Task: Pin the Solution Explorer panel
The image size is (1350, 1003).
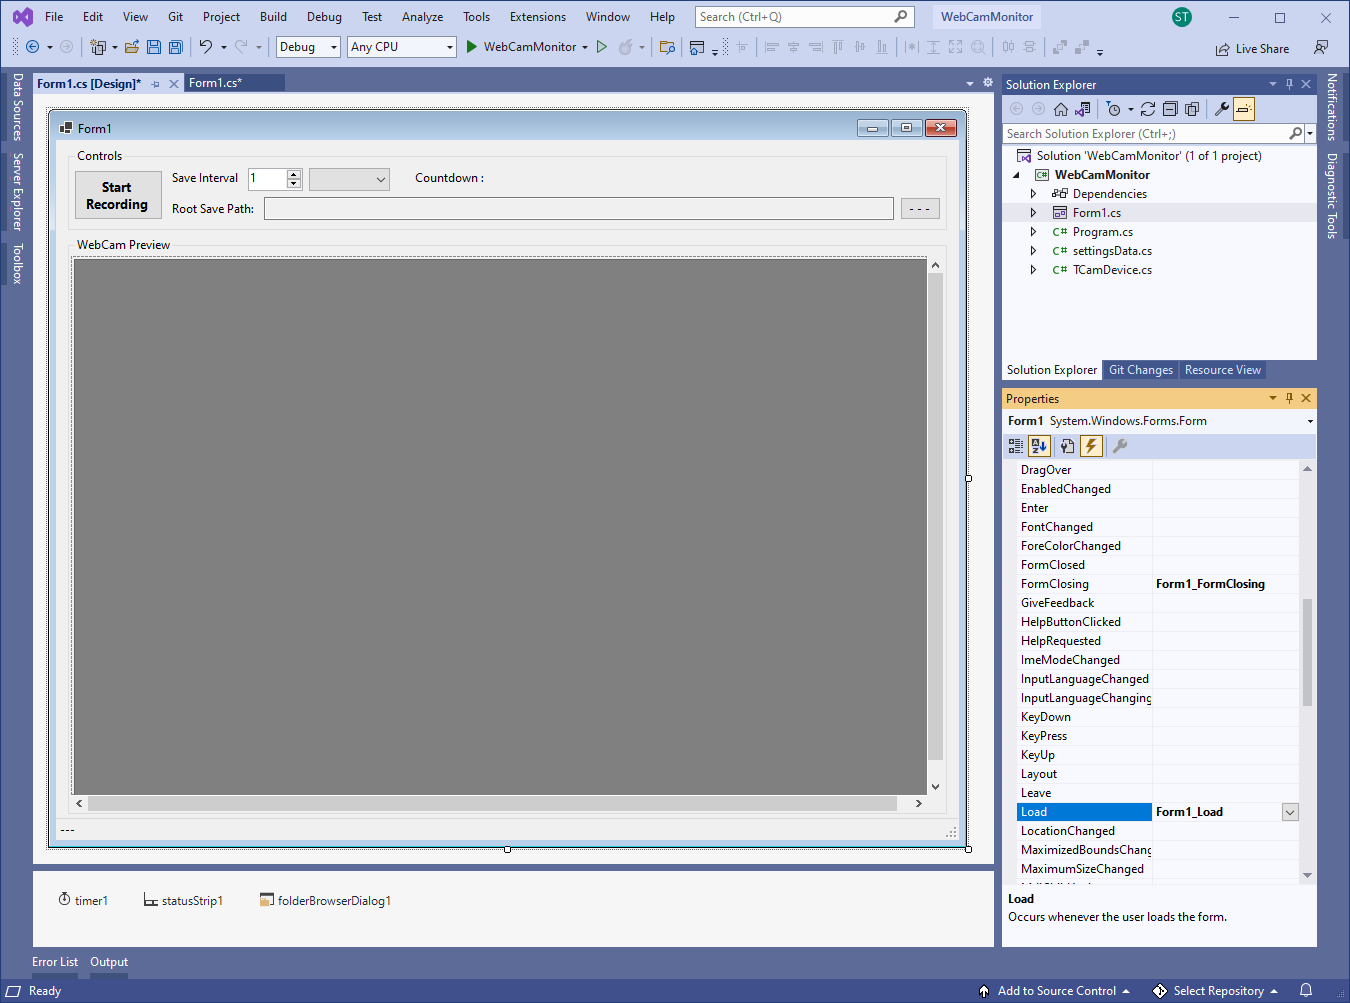Action: 1289,84
